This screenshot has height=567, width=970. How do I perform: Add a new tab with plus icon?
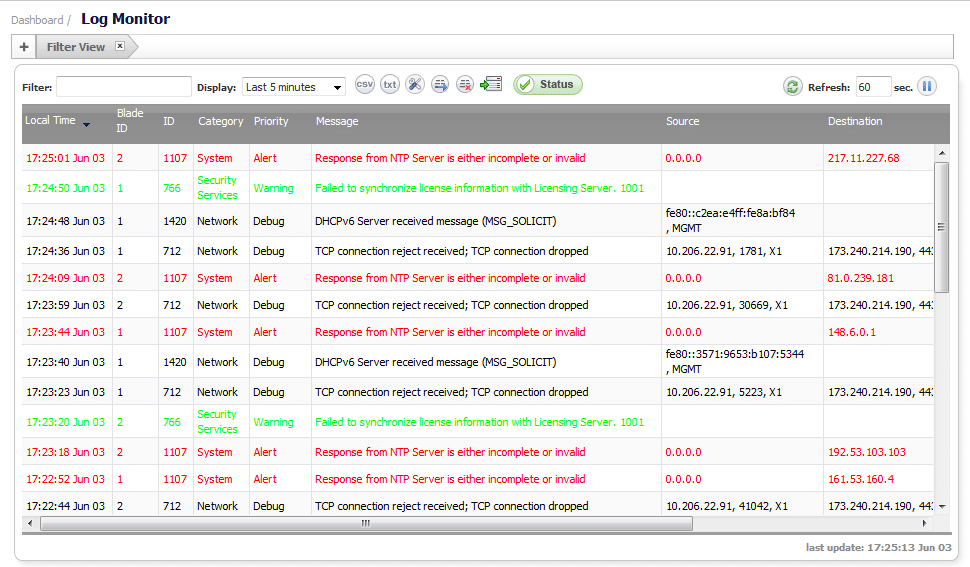[x=24, y=47]
